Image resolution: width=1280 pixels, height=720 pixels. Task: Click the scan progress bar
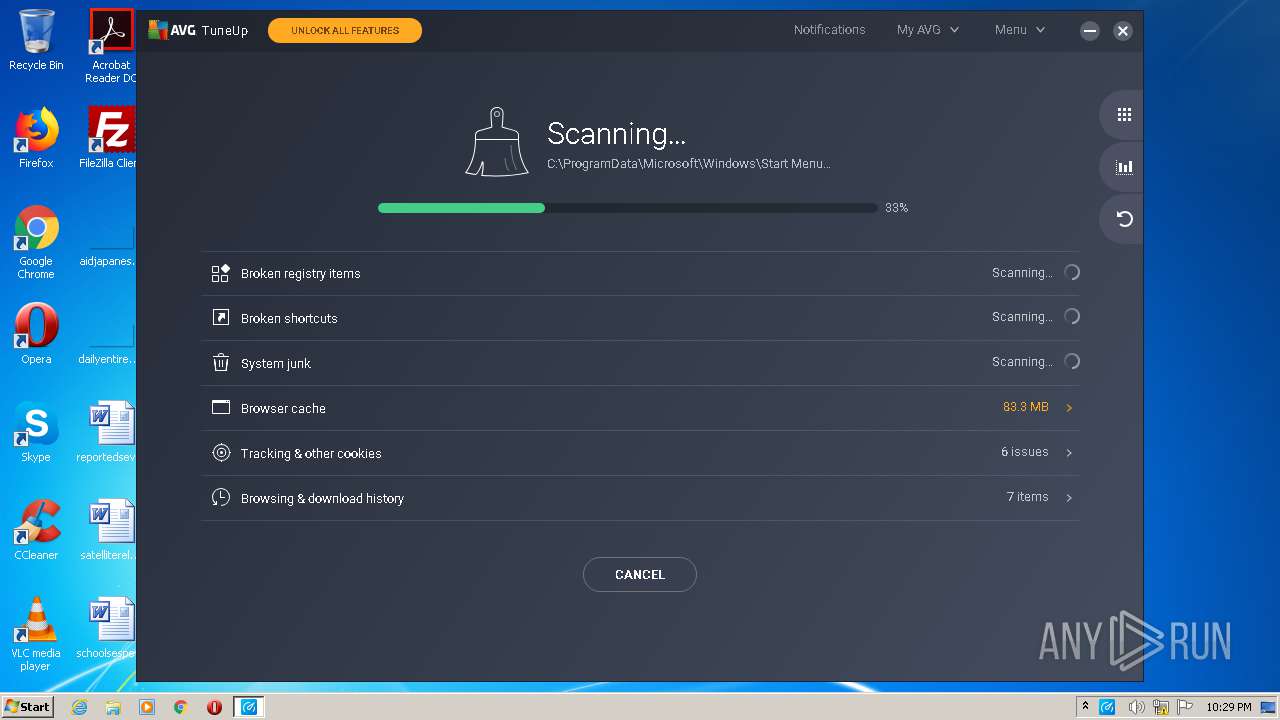point(627,208)
